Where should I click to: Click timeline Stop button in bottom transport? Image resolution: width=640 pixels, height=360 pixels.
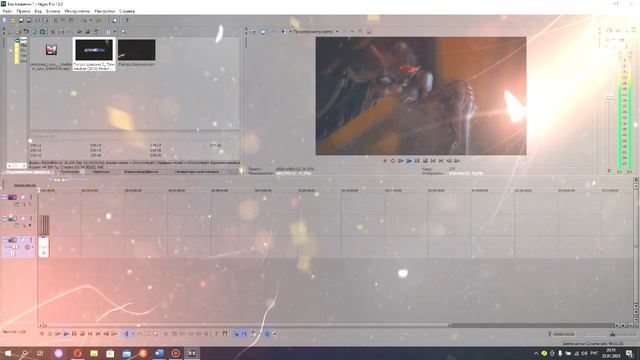tap(82, 334)
